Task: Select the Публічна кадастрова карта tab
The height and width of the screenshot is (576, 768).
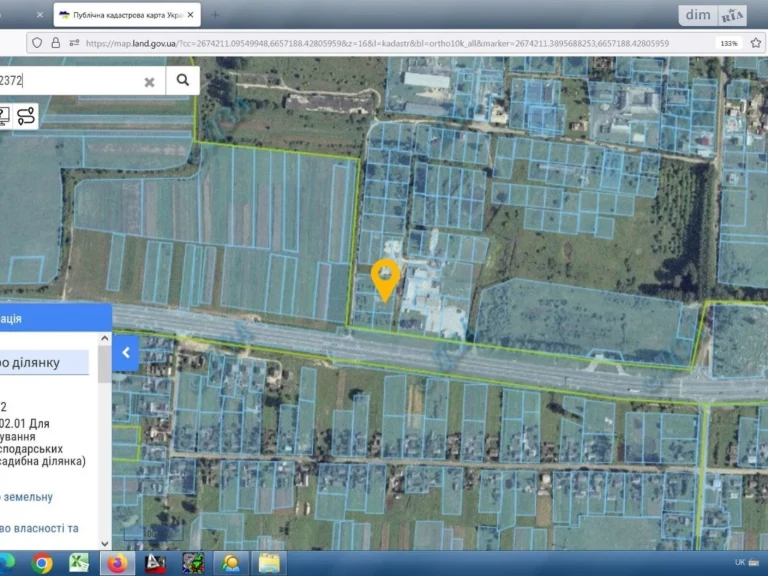Action: tap(127, 15)
